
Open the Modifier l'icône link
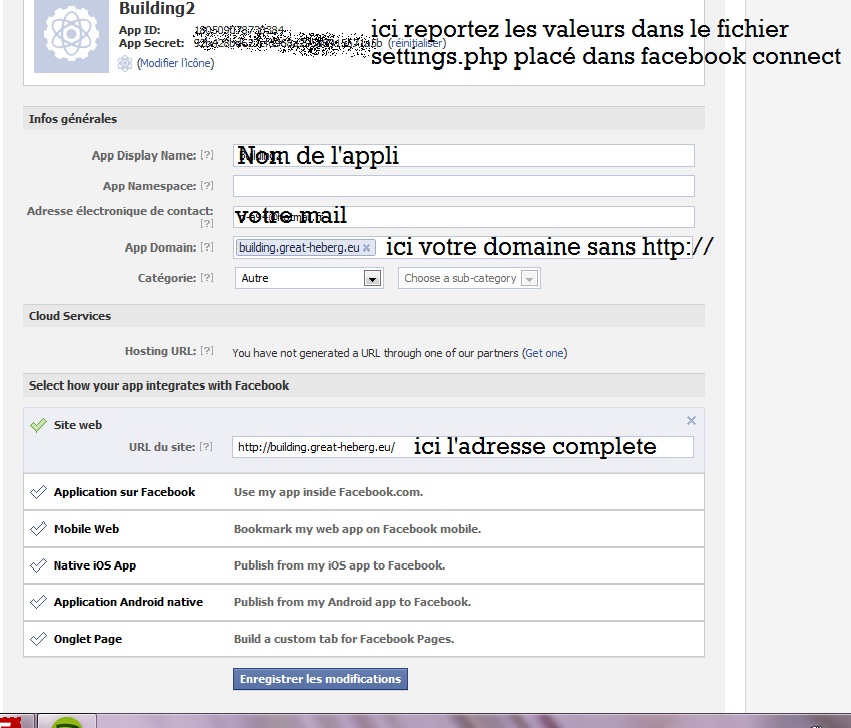click(x=175, y=64)
